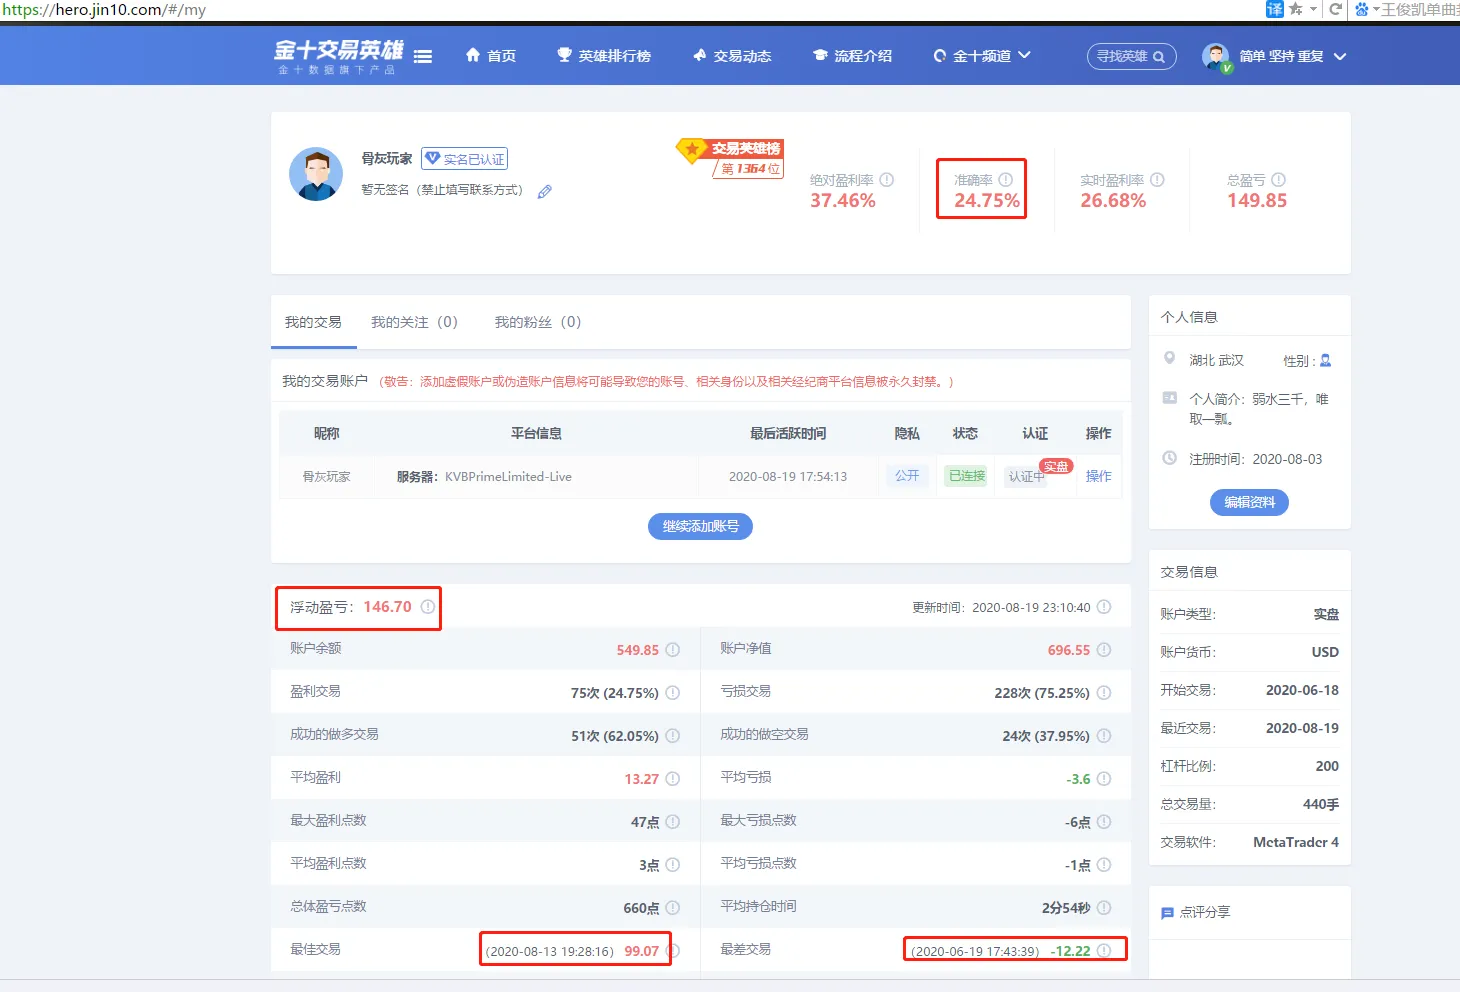
Task: Switch to 我的粉丝 tab
Action: click(x=537, y=322)
